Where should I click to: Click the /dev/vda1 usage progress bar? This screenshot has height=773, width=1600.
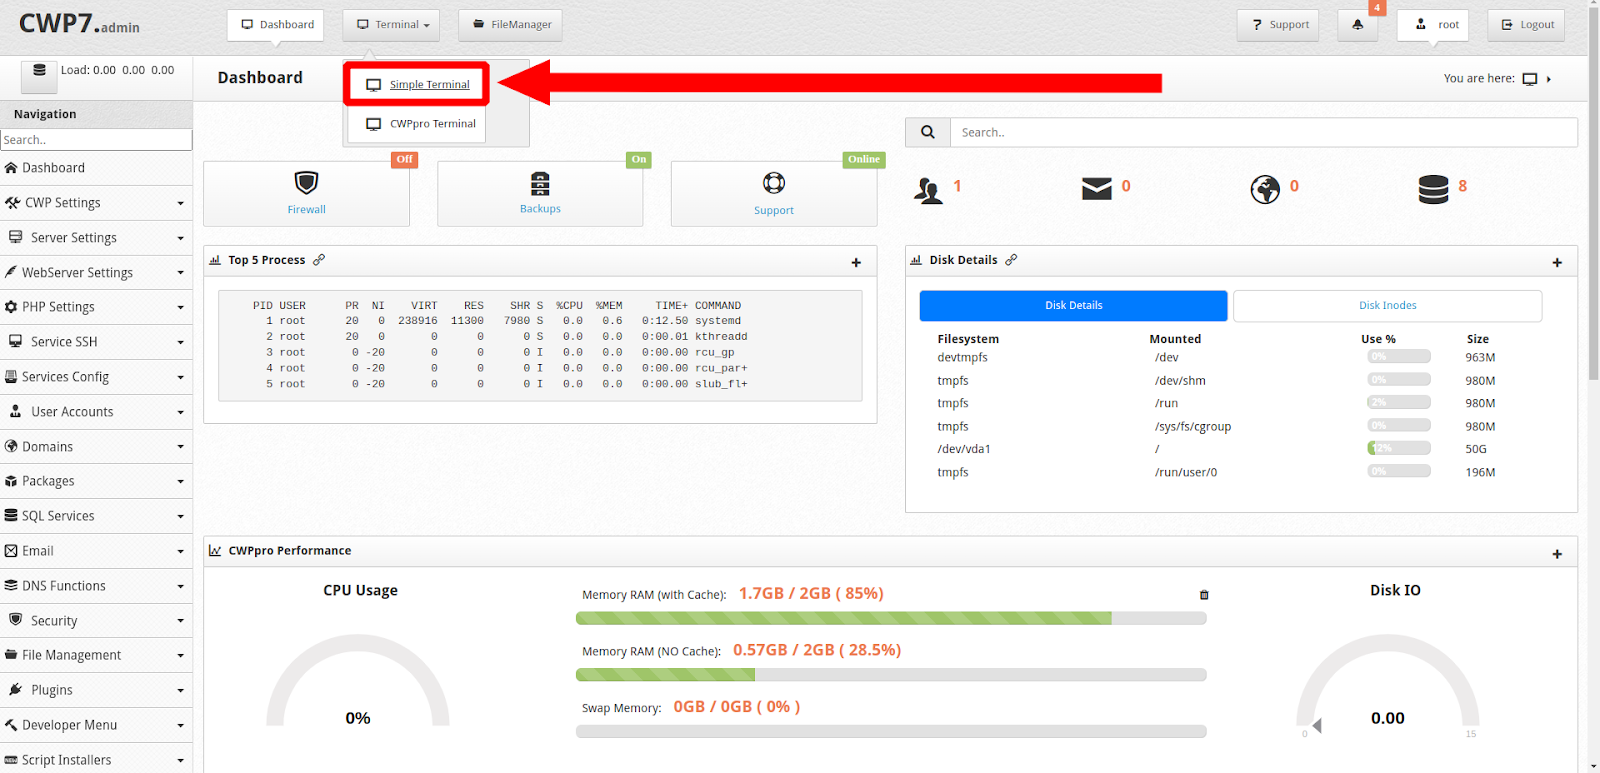1399,449
